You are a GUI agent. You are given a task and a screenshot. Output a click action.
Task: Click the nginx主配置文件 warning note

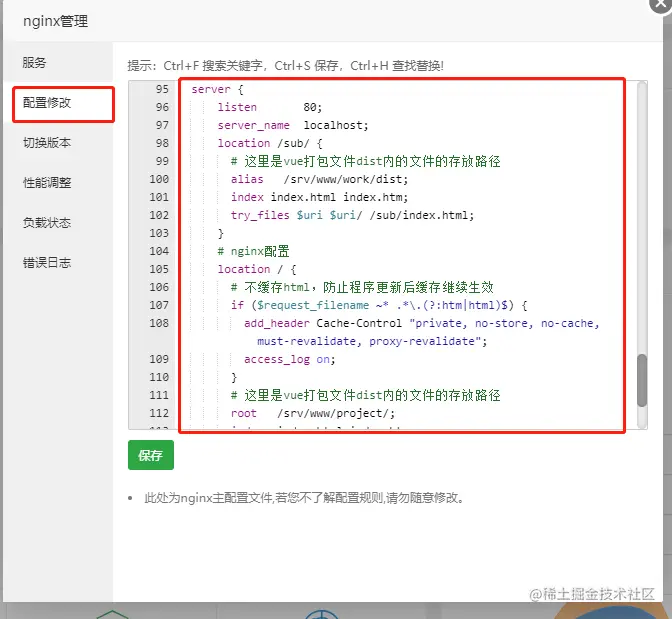click(304, 498)
